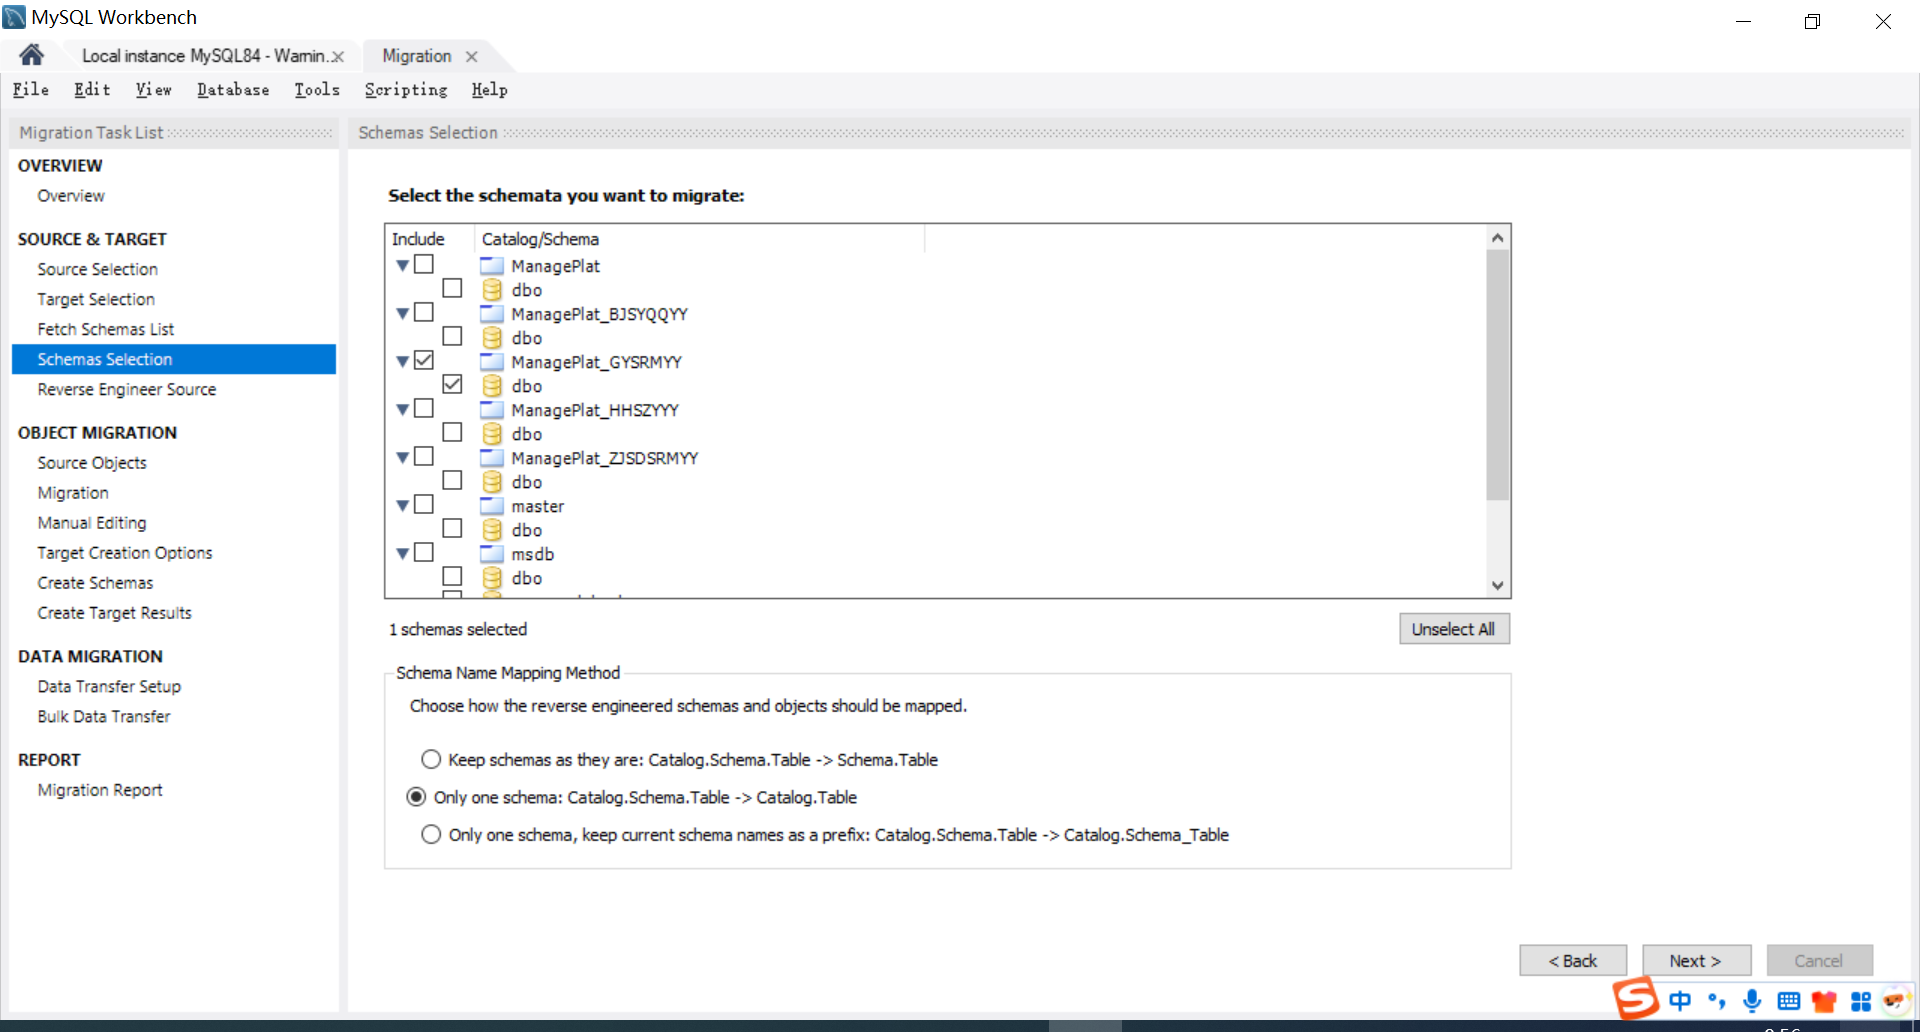Image resolution: width=1920 pixels, height=1032 pixels.
Task: Open the soft keyboard icon in IME bar
Action: 1789,1001
